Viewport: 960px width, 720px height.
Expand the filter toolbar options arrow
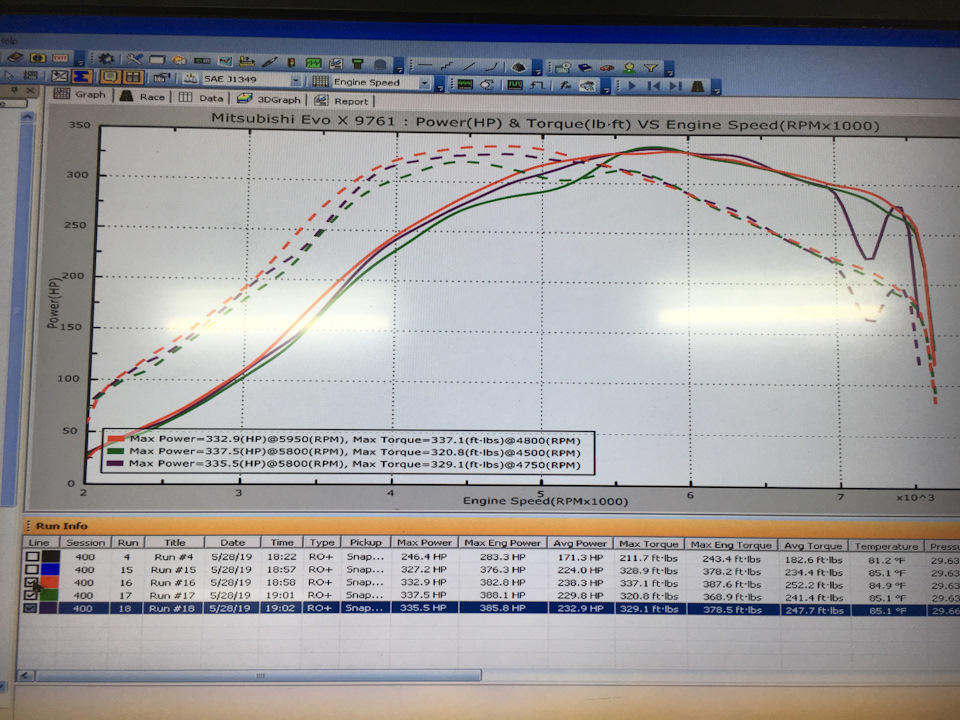click(669, 70)
